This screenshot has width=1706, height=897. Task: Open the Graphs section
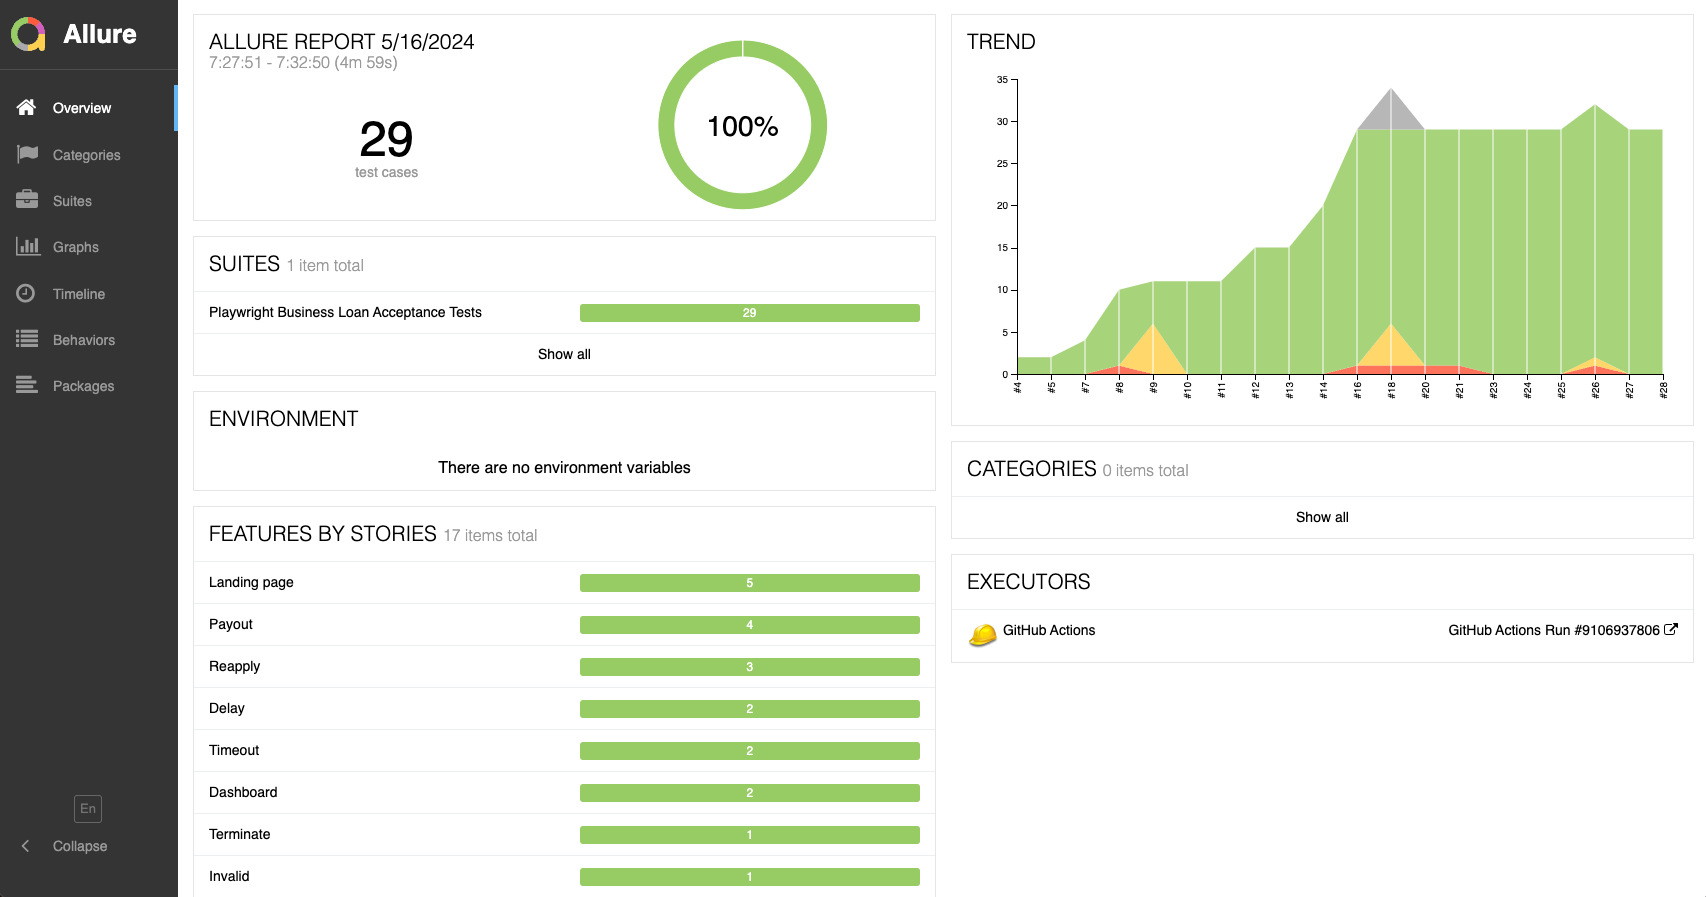point(89,247)
